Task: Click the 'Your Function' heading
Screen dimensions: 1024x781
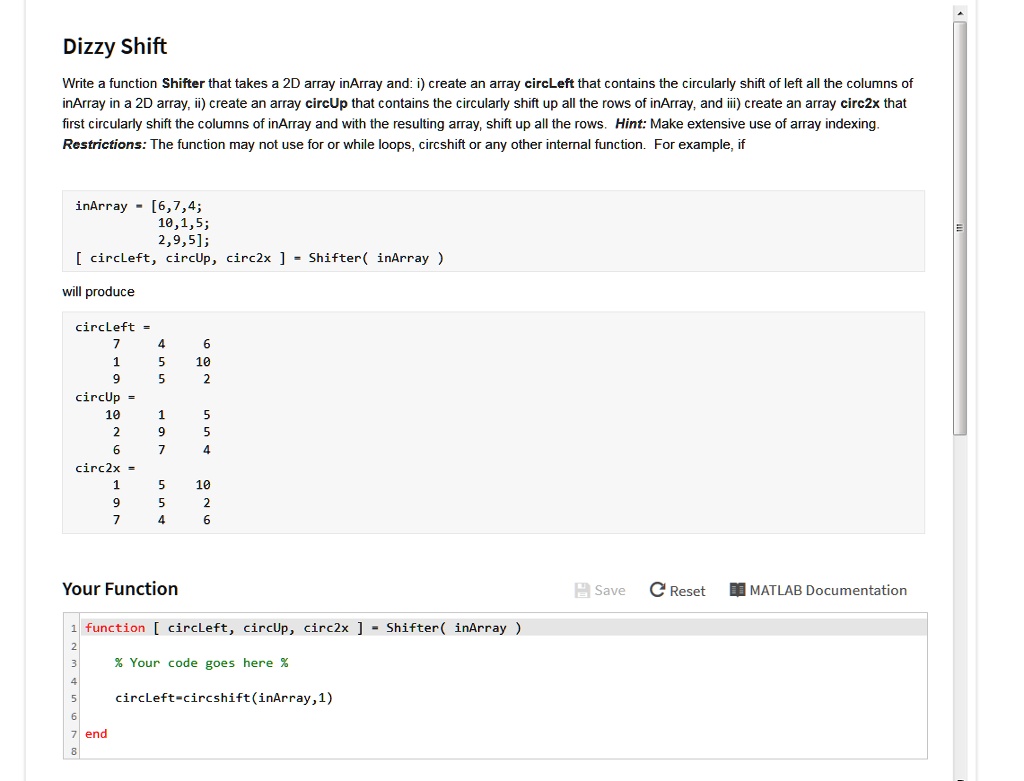Action: [120, 589]
